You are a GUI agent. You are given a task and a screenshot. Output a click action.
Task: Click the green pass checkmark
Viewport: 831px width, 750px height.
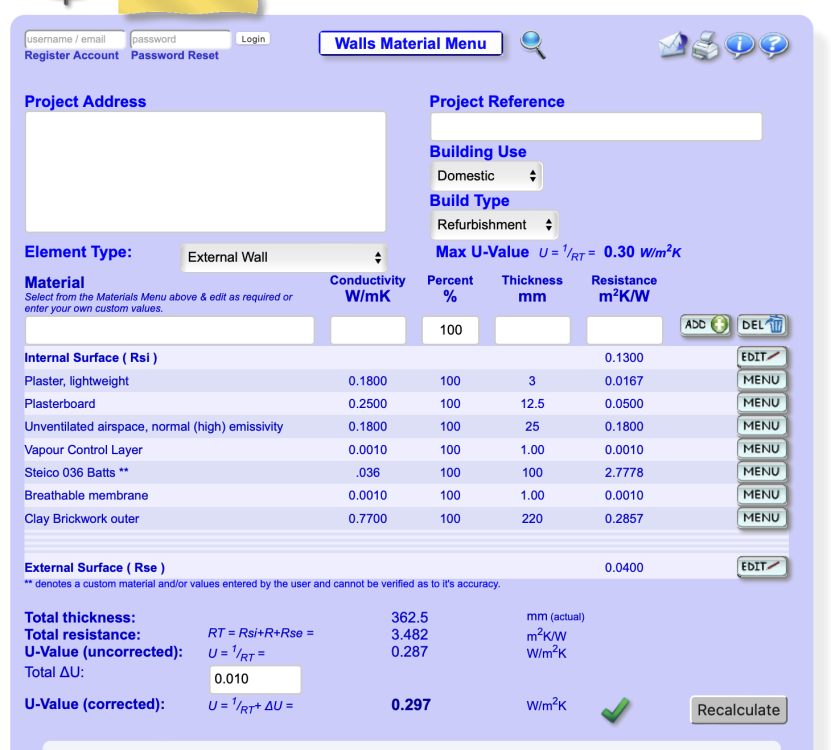(615, 710)
